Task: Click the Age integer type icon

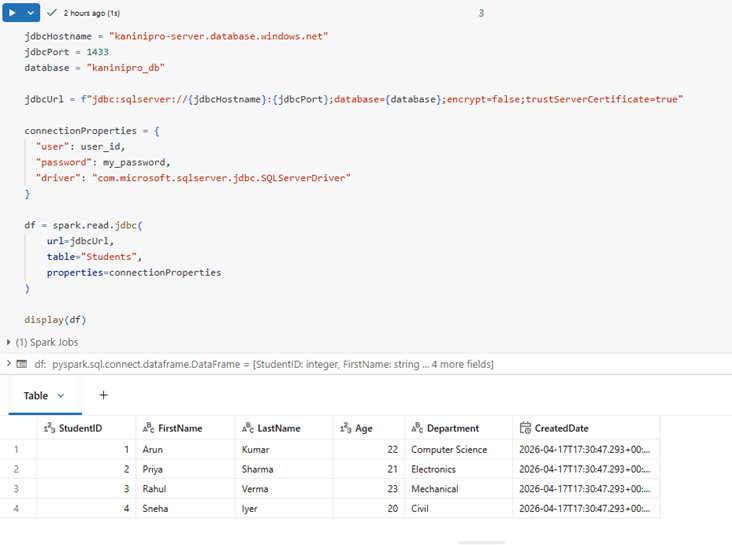Action: tap(345, 428)
